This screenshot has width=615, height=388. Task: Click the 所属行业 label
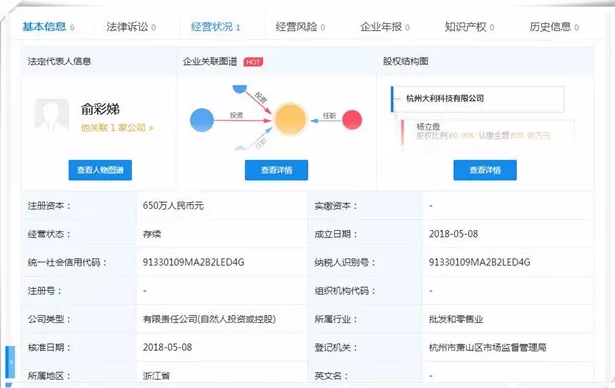(x=336, y=319)
